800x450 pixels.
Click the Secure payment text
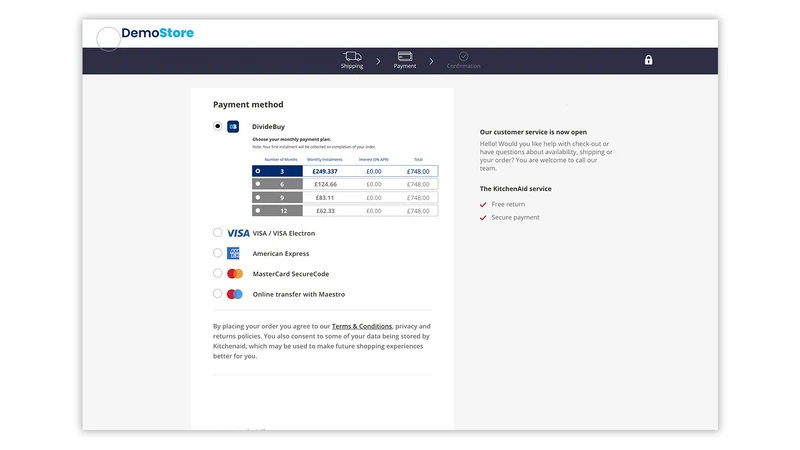pyautogui.click(x=515, y=217)
